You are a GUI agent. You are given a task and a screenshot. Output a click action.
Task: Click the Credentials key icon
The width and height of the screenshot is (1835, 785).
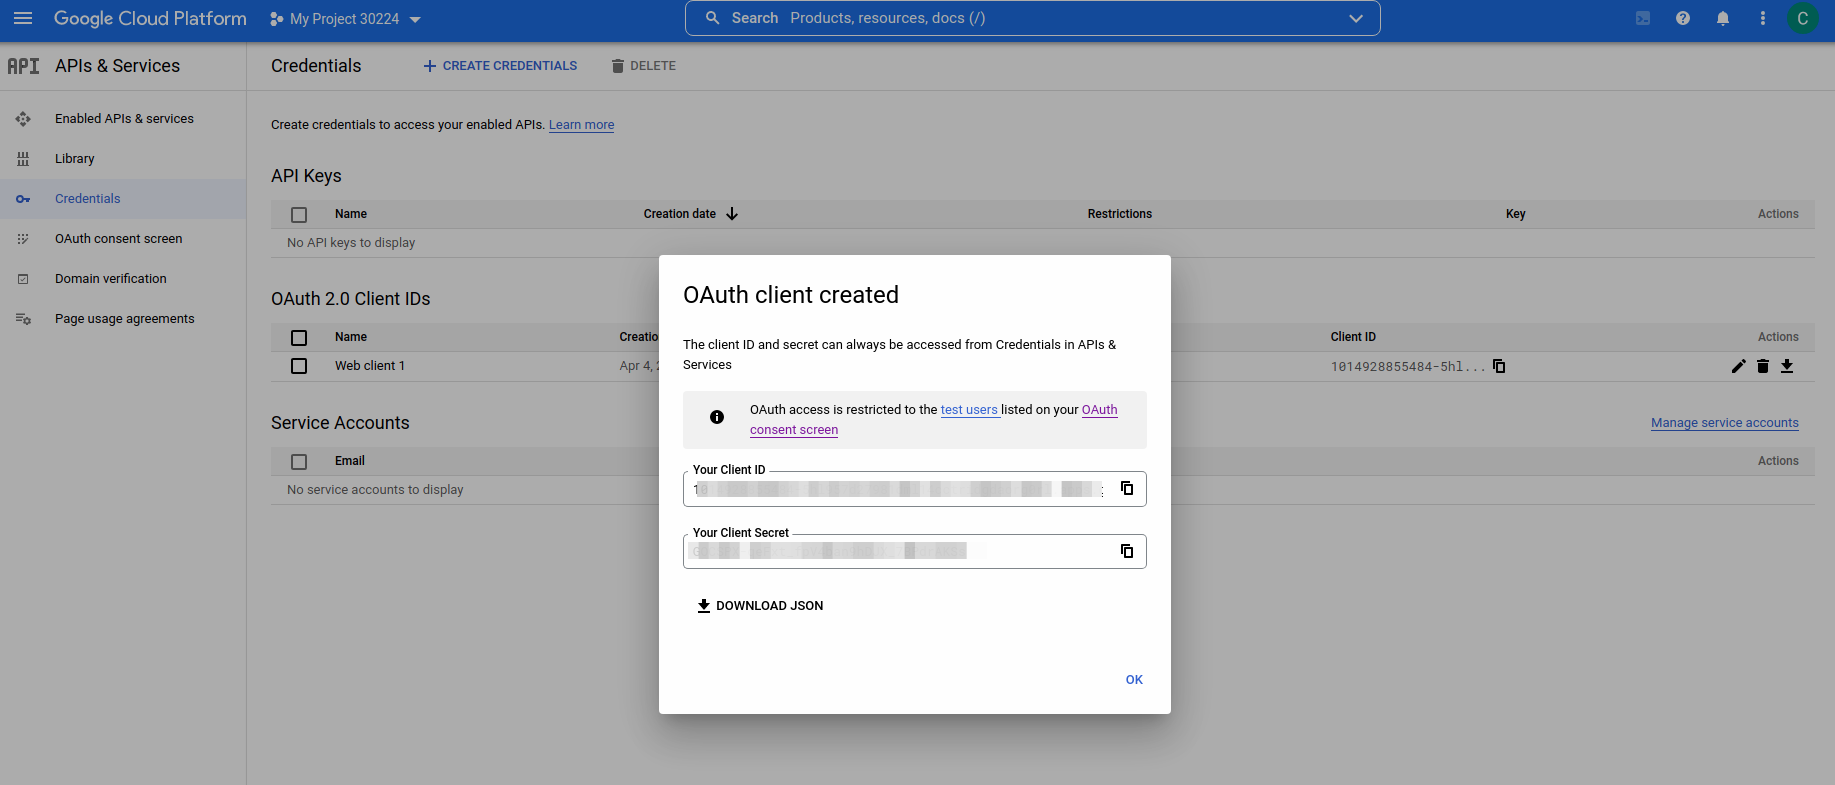[23, 199]
